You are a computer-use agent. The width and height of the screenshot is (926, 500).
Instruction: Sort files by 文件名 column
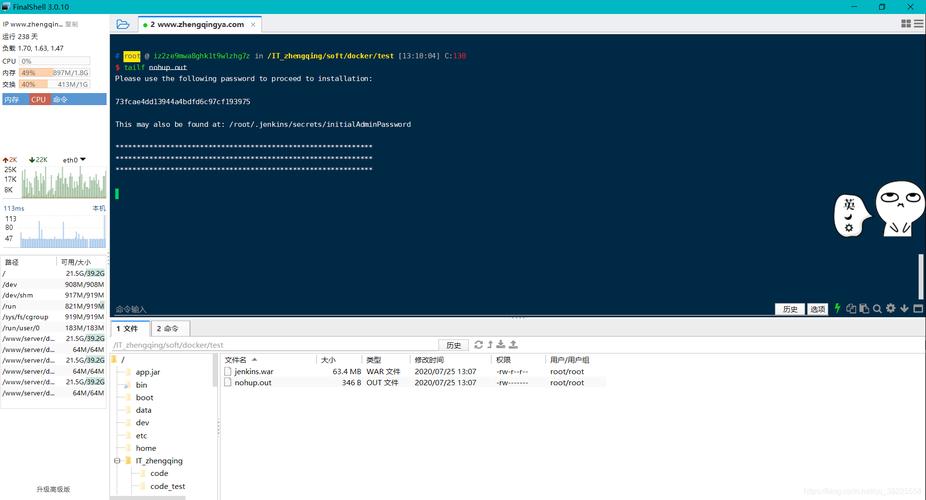269,360
